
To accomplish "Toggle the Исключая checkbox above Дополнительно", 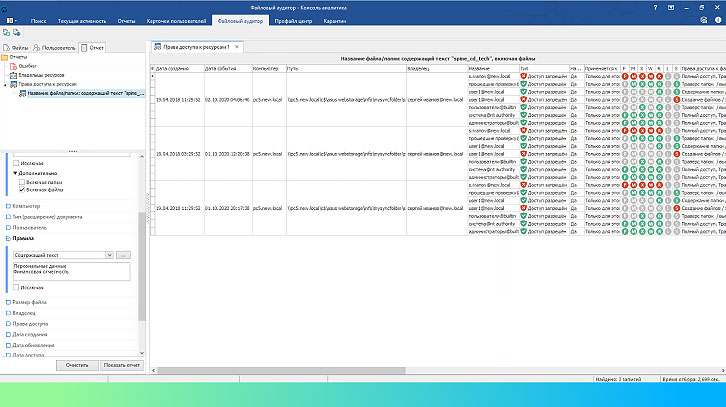I will [16, 163].
